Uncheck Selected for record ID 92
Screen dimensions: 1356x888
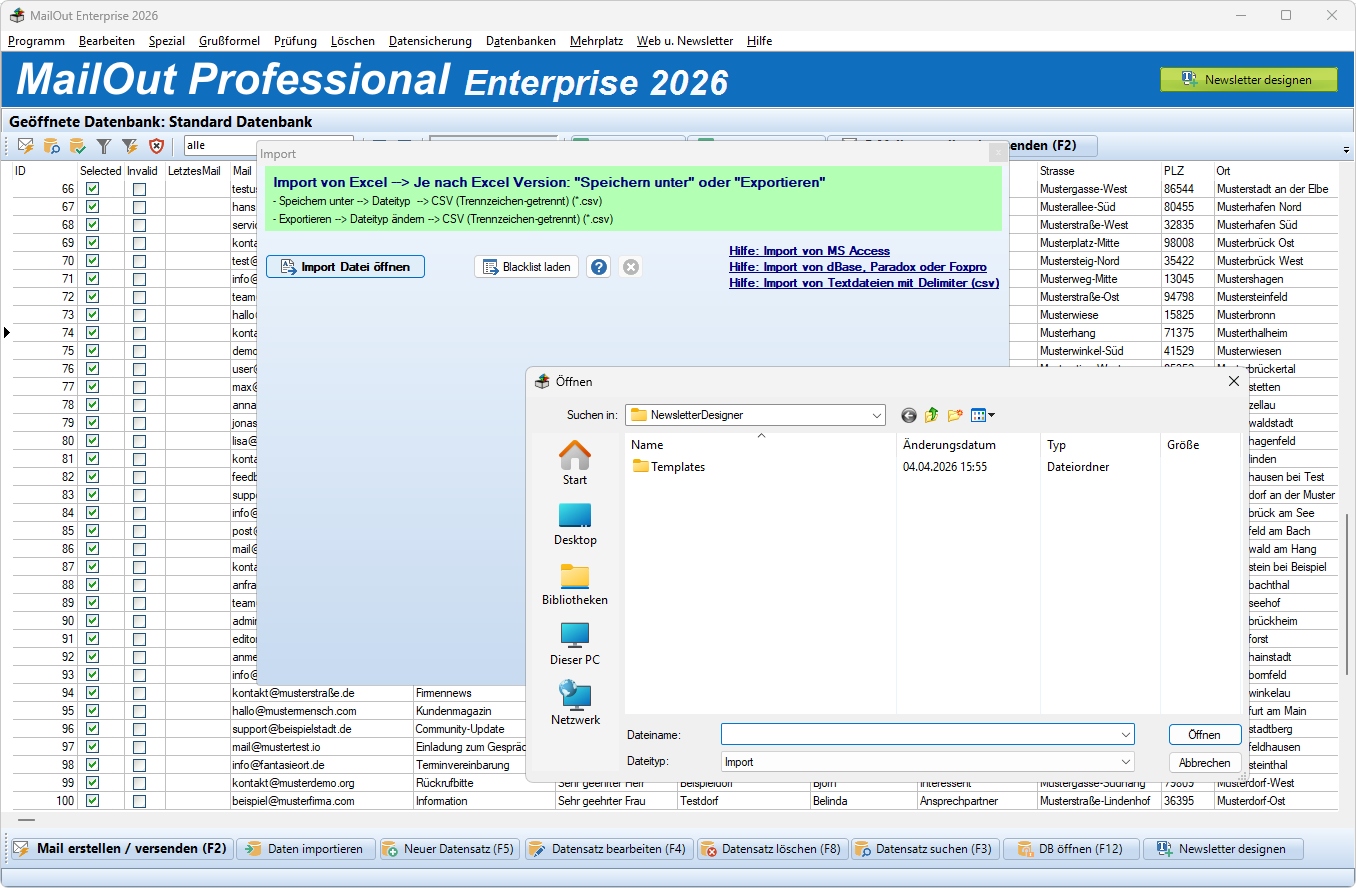tap(93, 657)
